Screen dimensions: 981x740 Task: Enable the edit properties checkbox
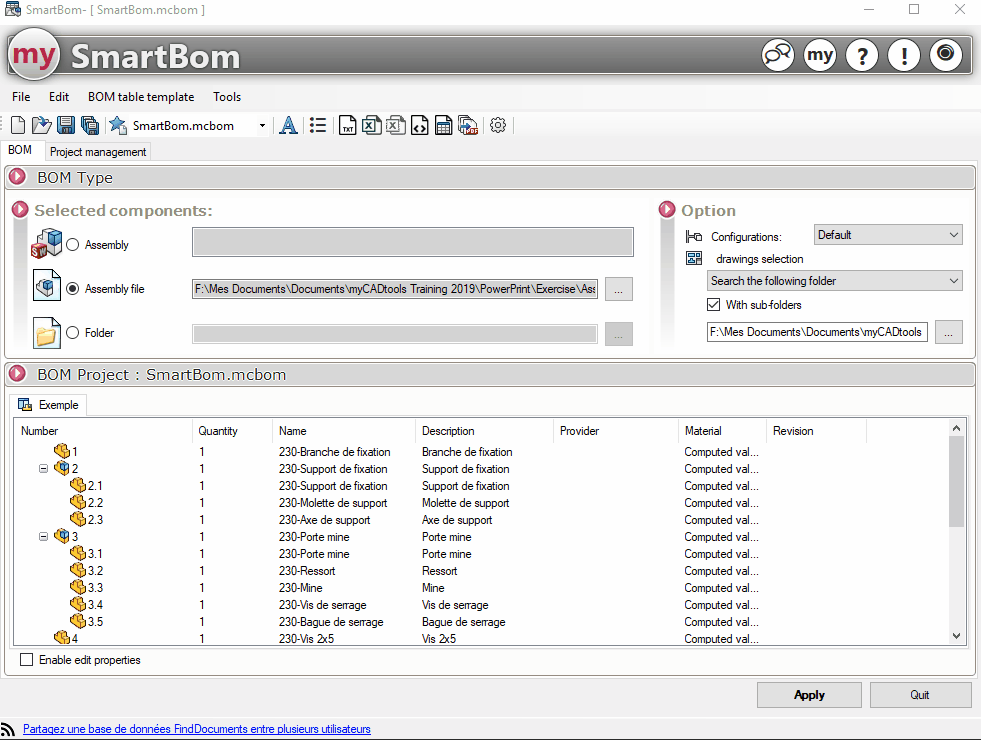(25, 659)
